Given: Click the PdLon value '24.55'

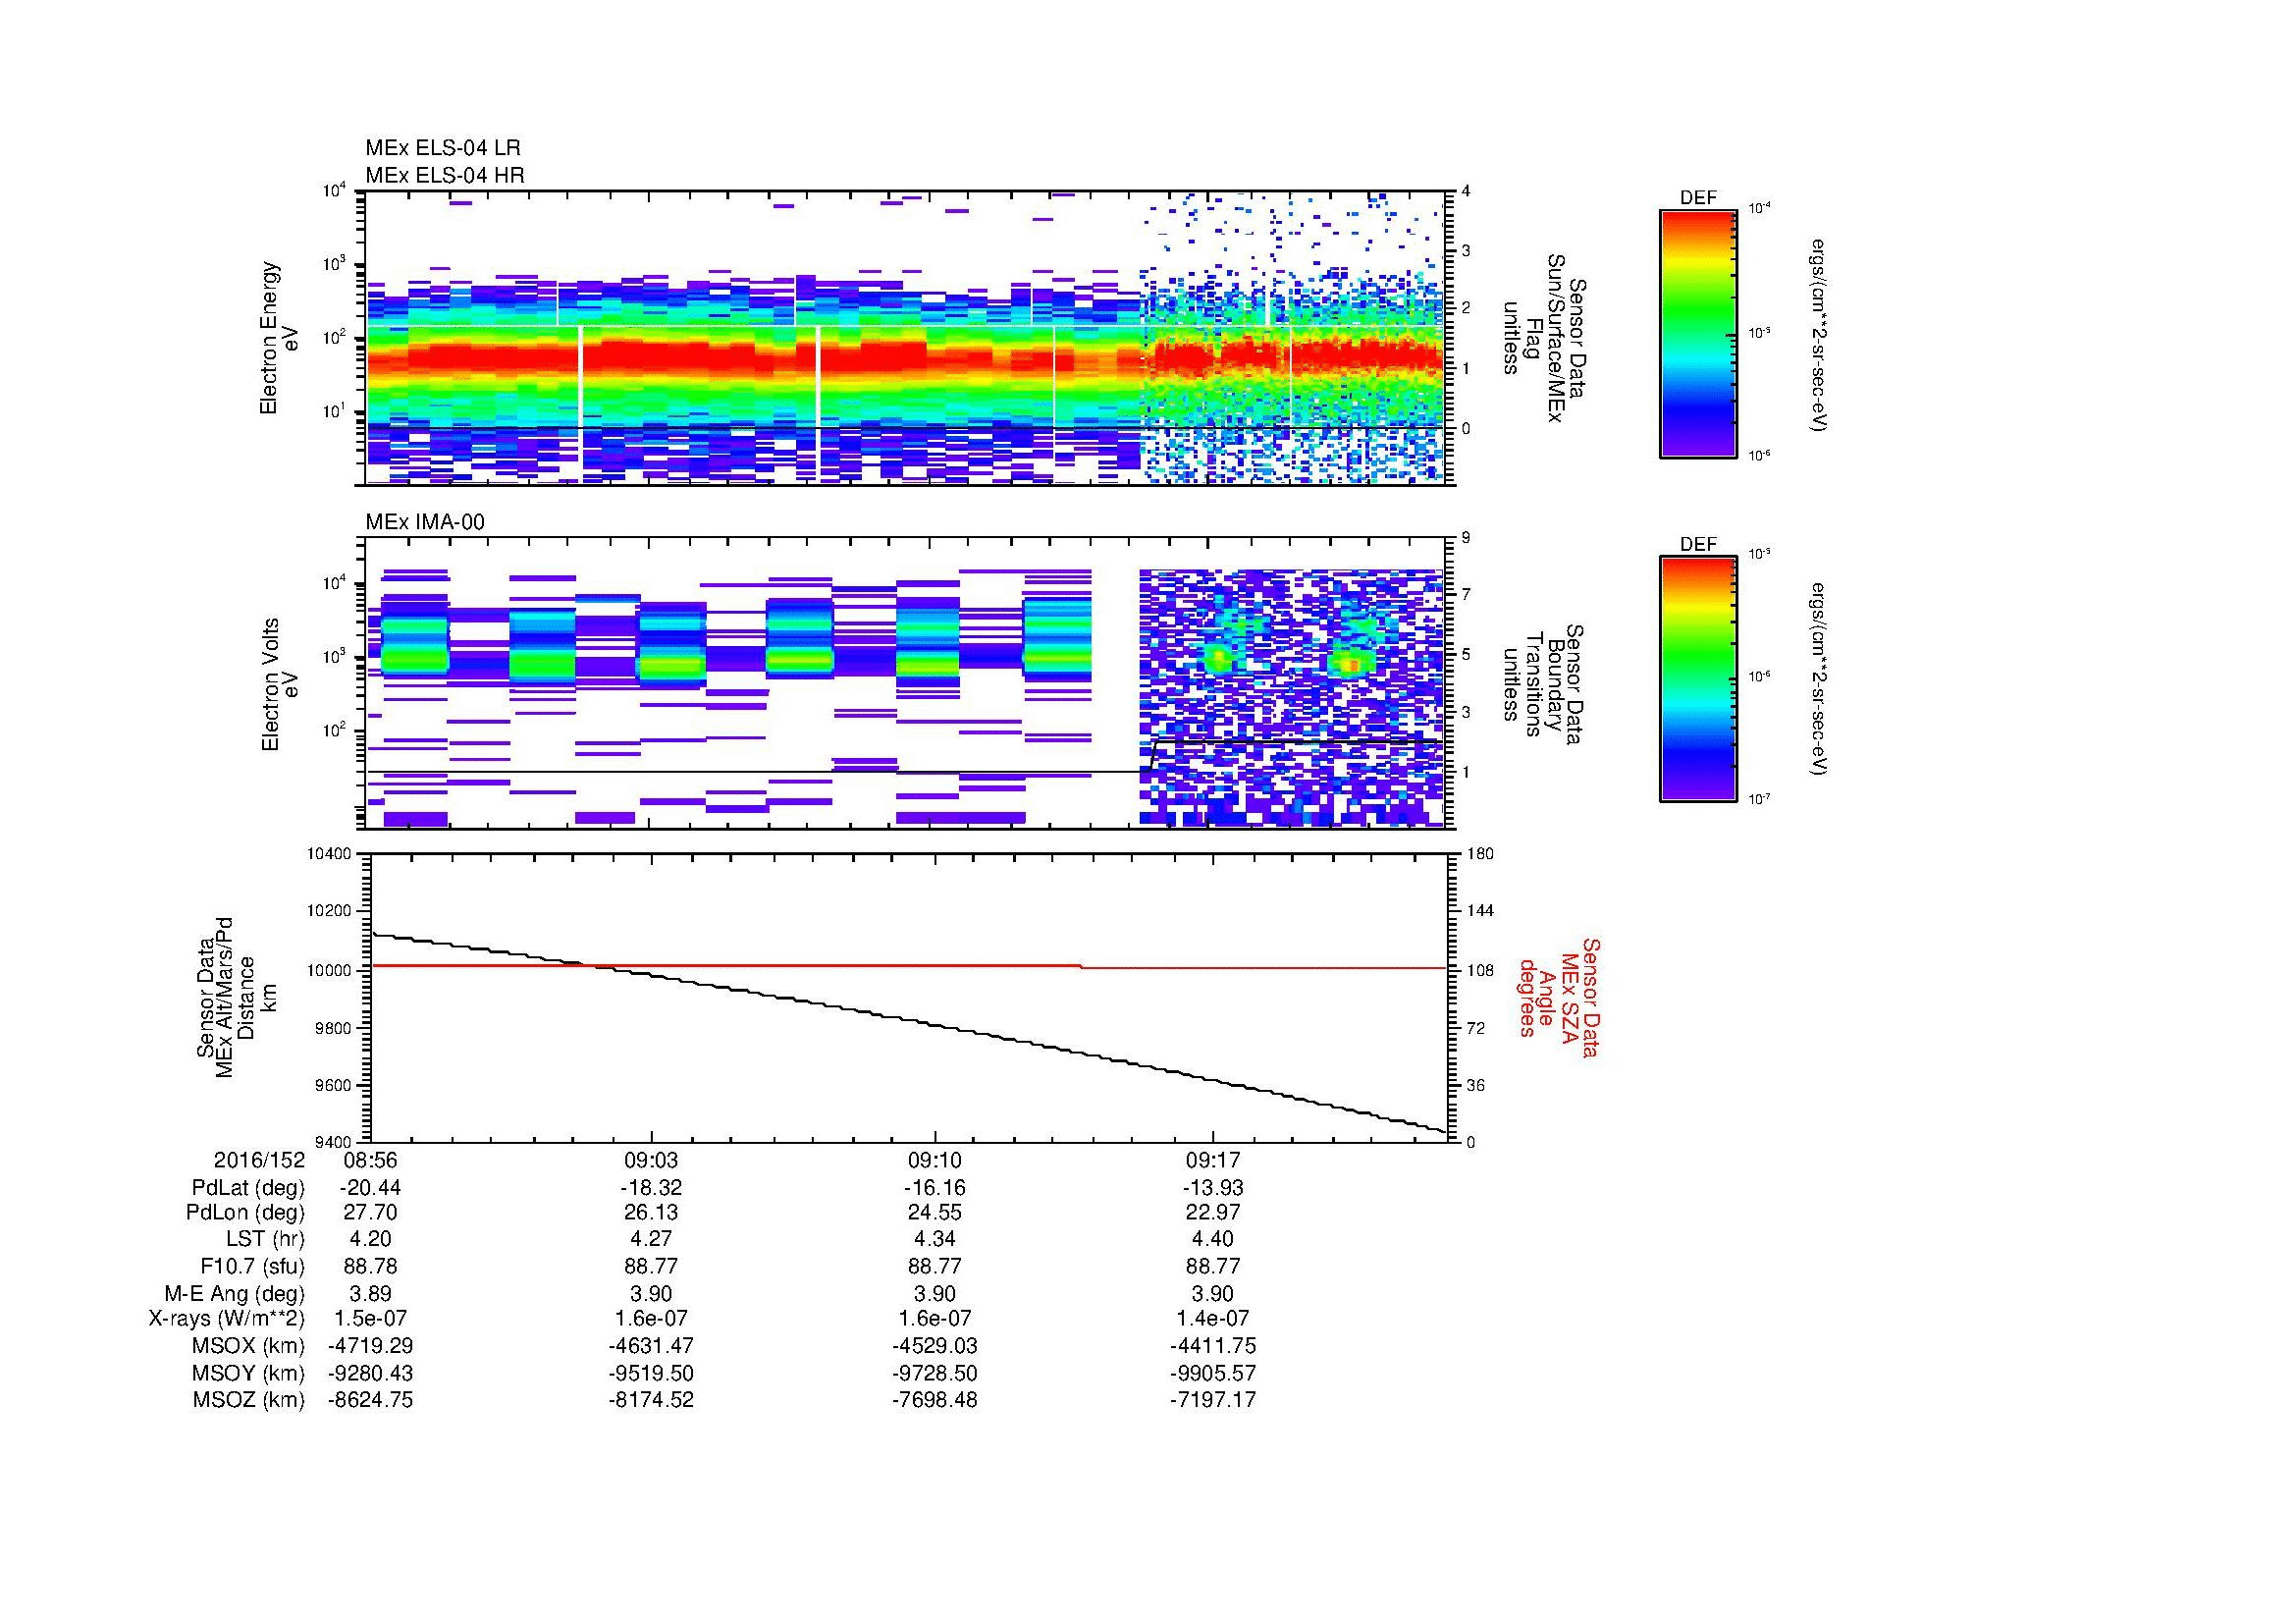Looking at the screenshot, I should coord(934,1212).
